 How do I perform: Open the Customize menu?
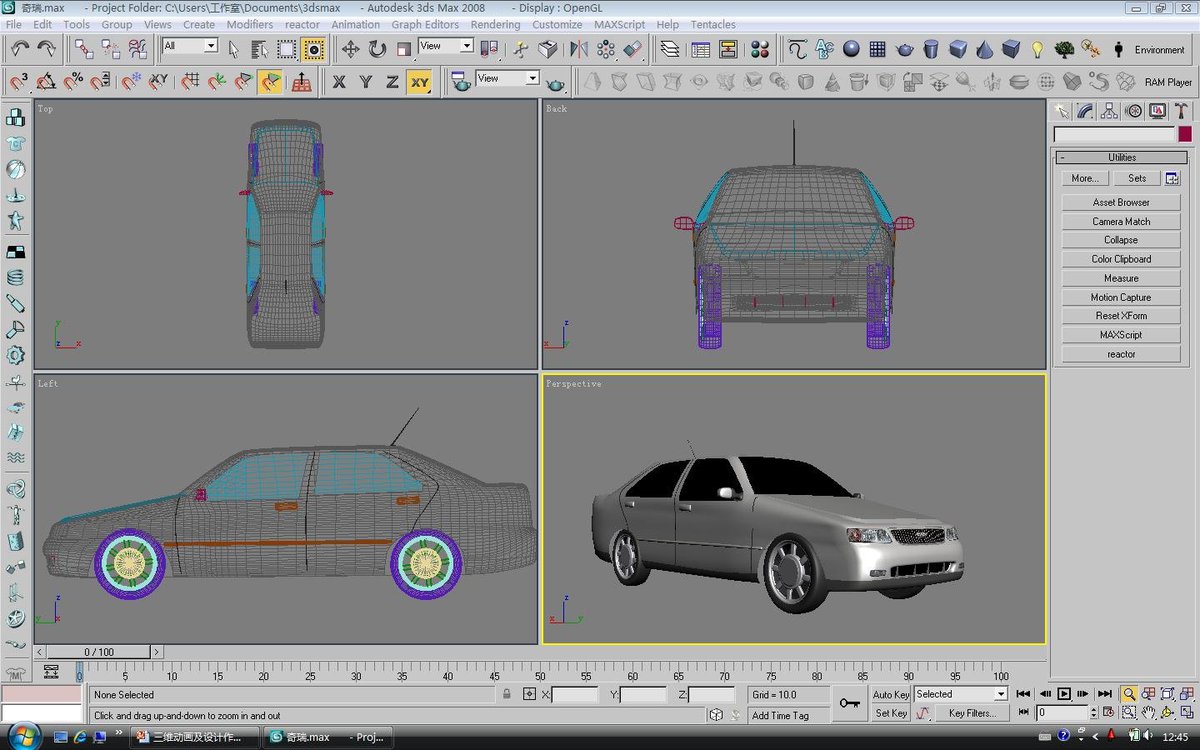coord(557,24)
